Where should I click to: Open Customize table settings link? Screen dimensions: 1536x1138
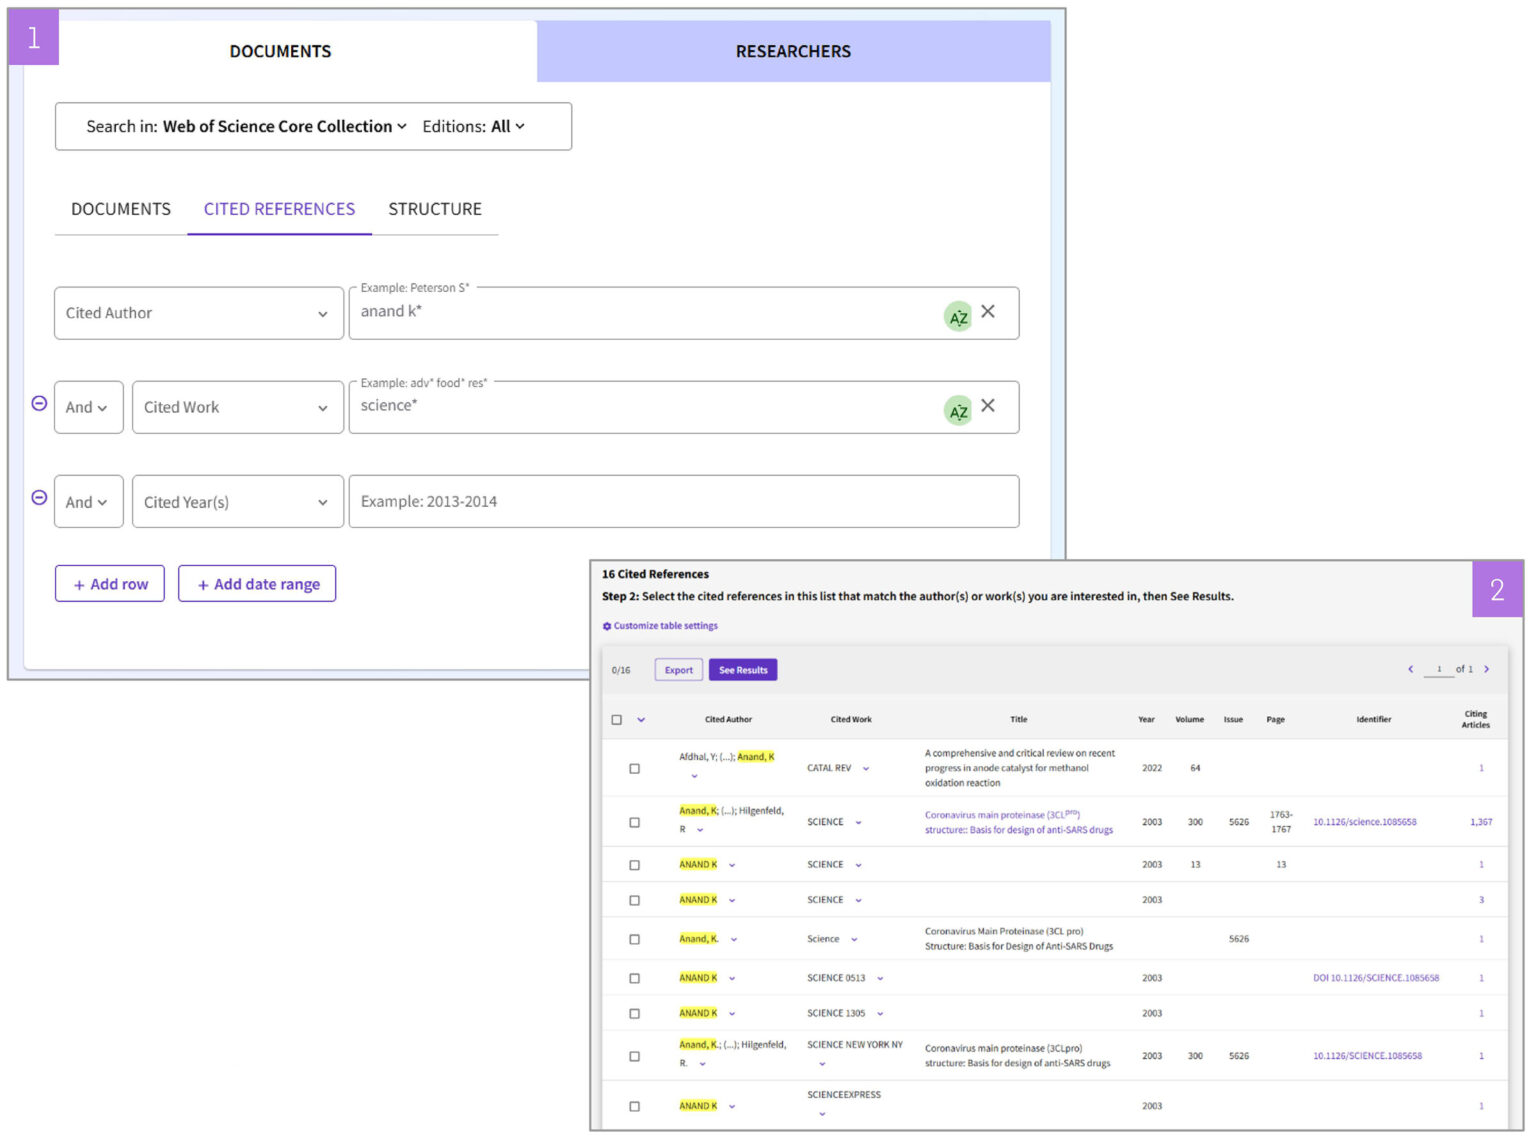(x=660, y=626)
